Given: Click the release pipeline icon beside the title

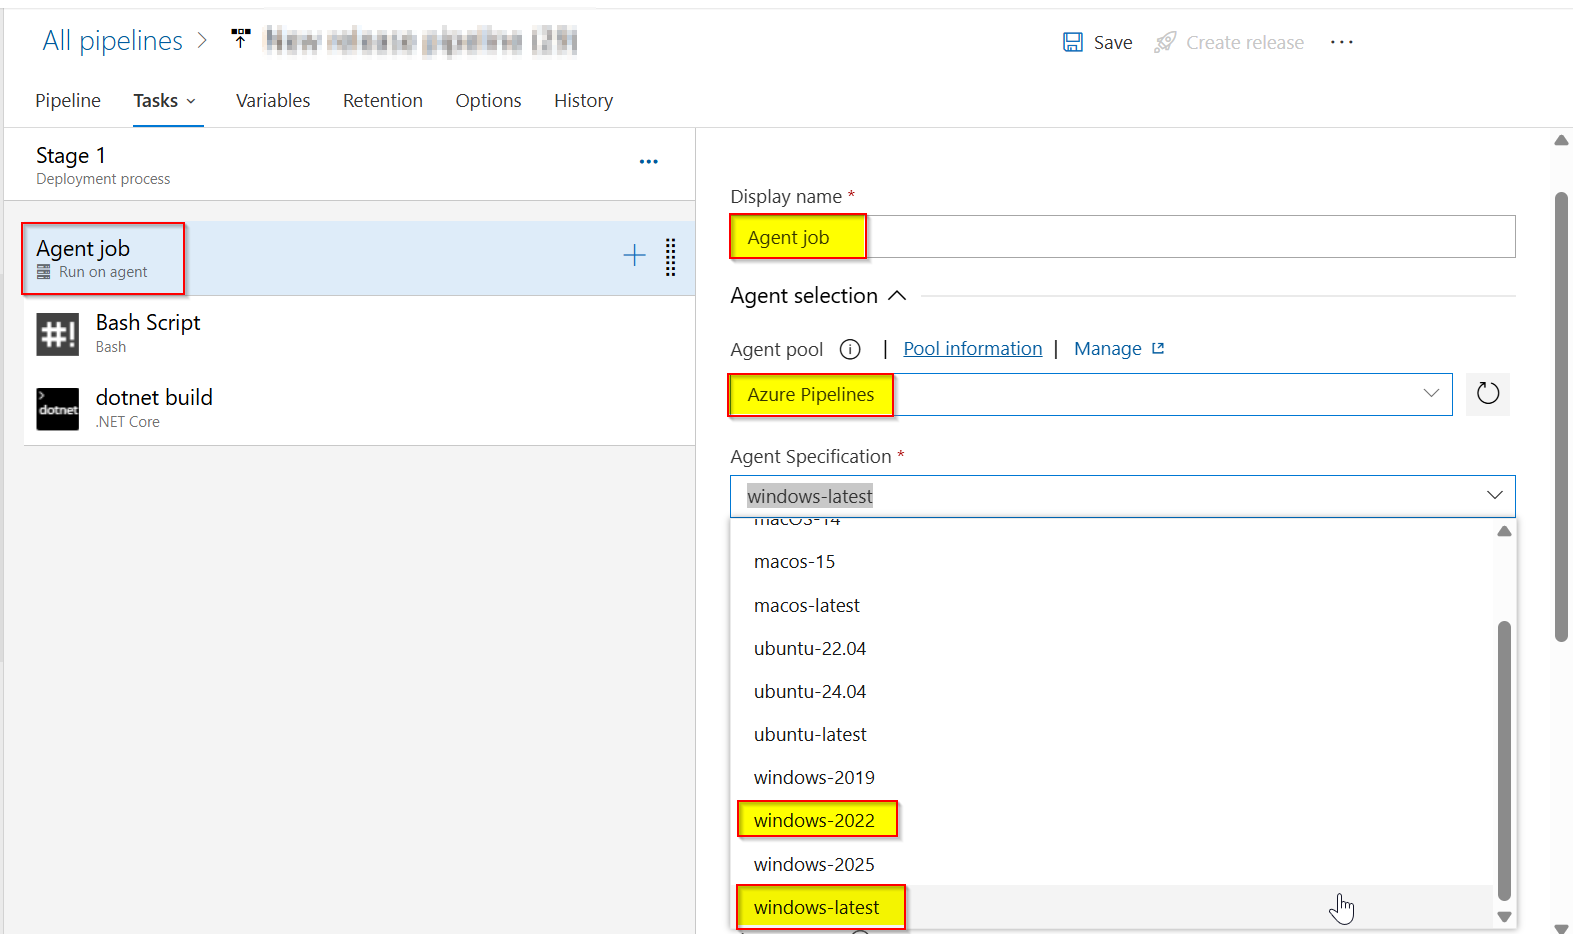Looking at the screenshot, I should click(x=240, y=39).
